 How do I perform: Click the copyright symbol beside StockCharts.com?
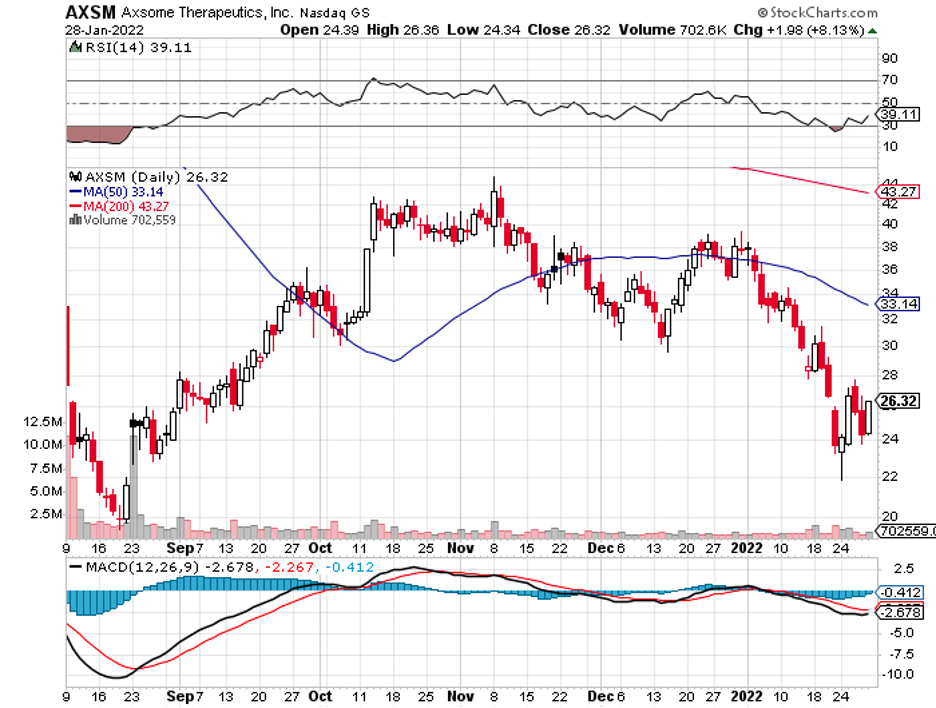click(x=762, y=13)
